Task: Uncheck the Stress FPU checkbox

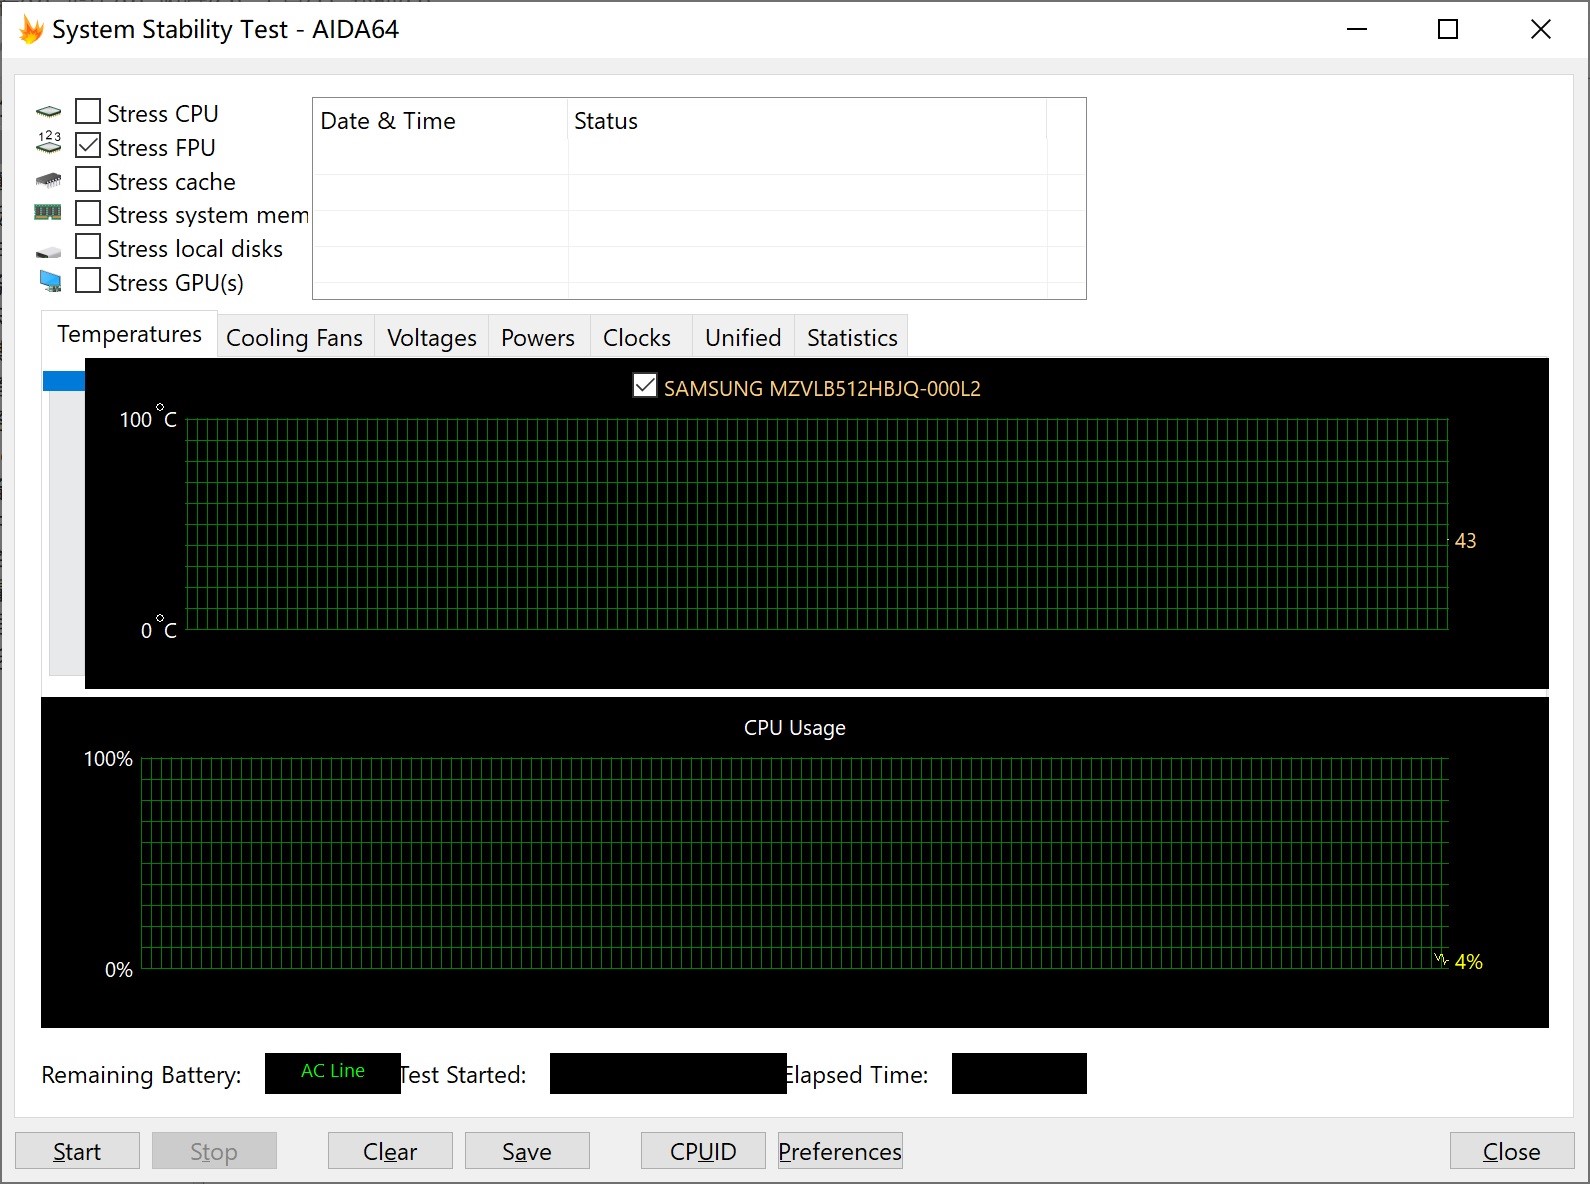Action: (88, 145)
